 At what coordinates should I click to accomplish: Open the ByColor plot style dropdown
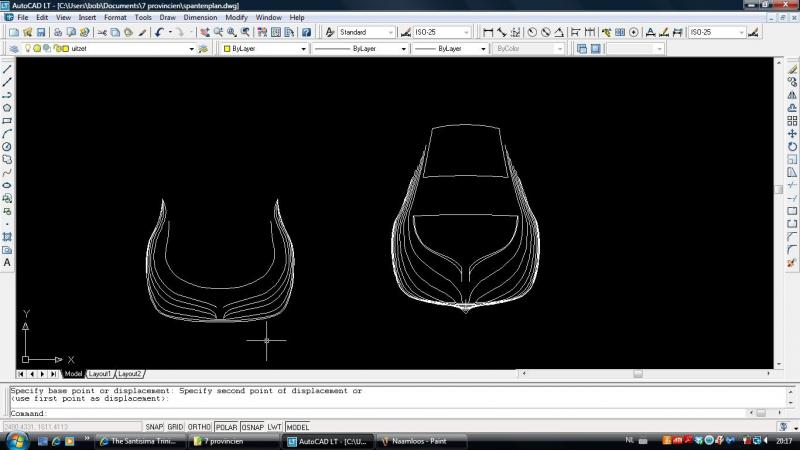point(559,49)
